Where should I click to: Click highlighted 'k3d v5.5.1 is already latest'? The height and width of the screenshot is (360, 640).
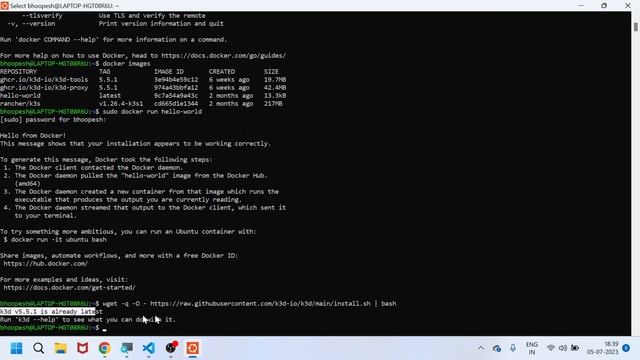[51, 312]
